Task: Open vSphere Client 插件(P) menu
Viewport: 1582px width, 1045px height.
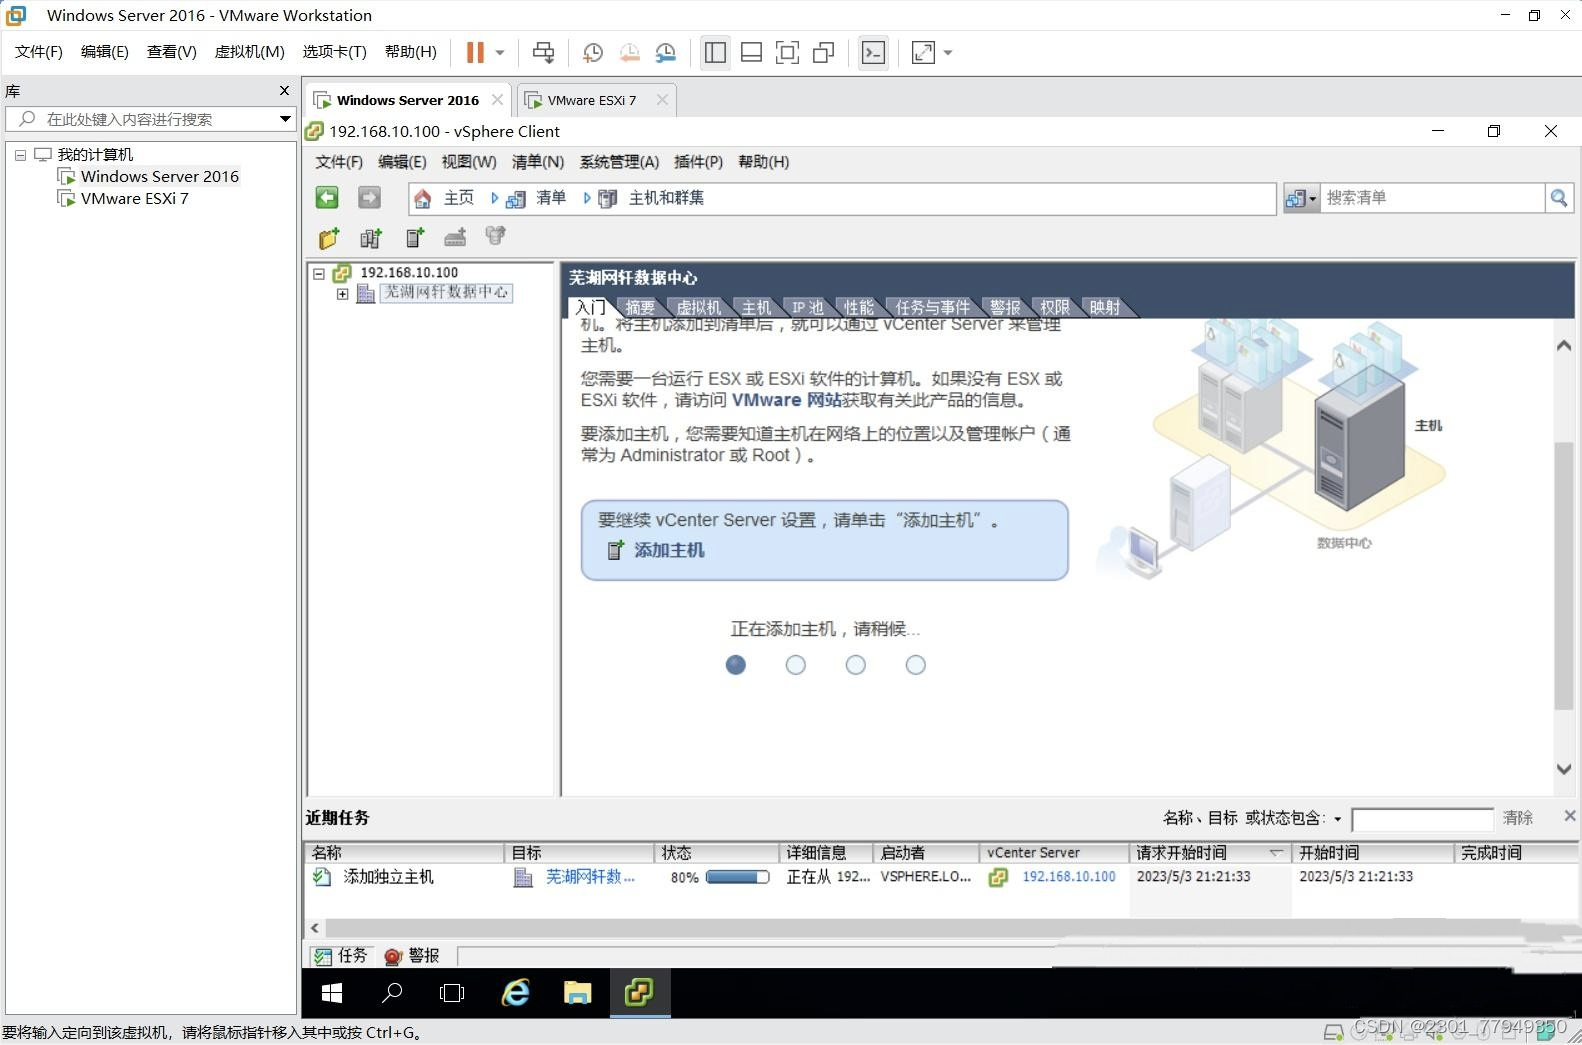Action: click(698, 162)
